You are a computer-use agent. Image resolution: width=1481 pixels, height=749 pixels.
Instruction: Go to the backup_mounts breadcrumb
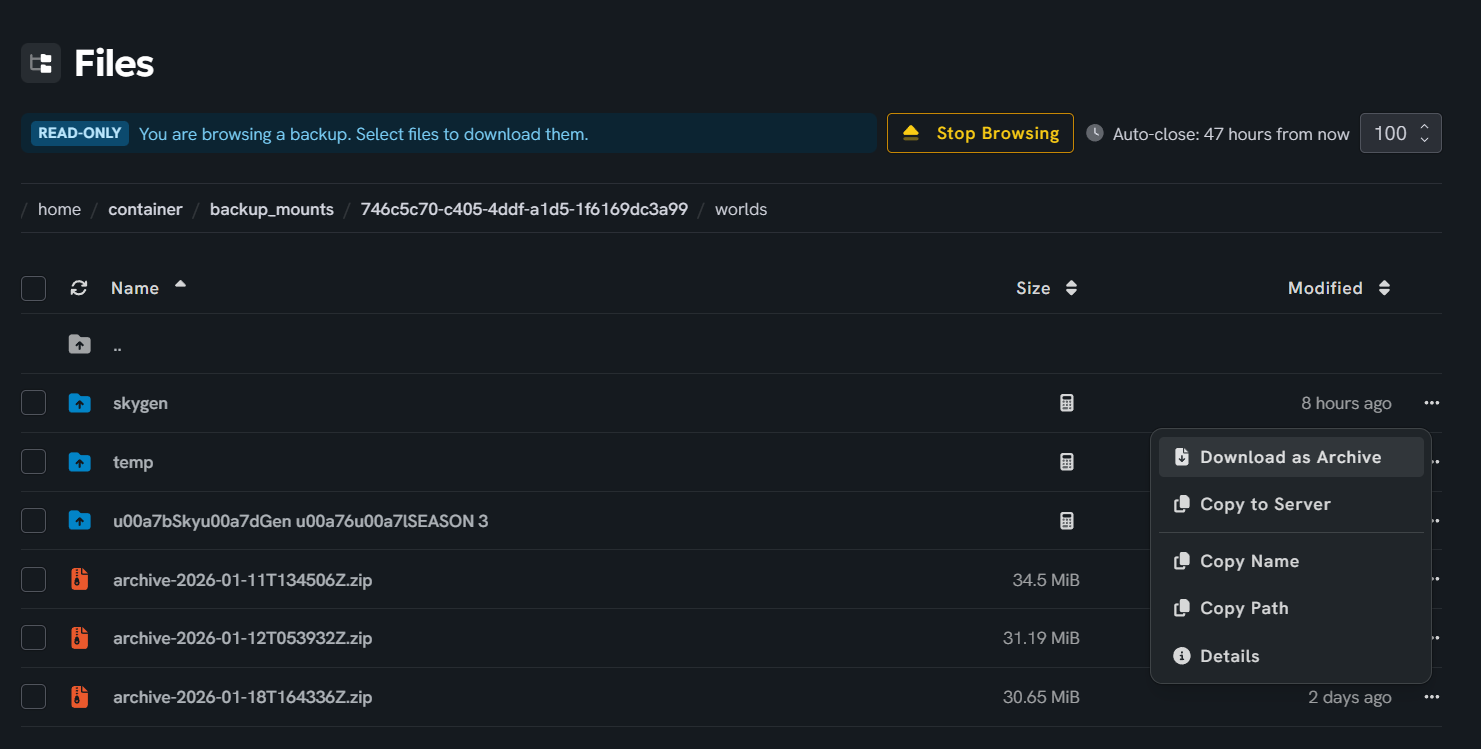click(x=272, y=209)
